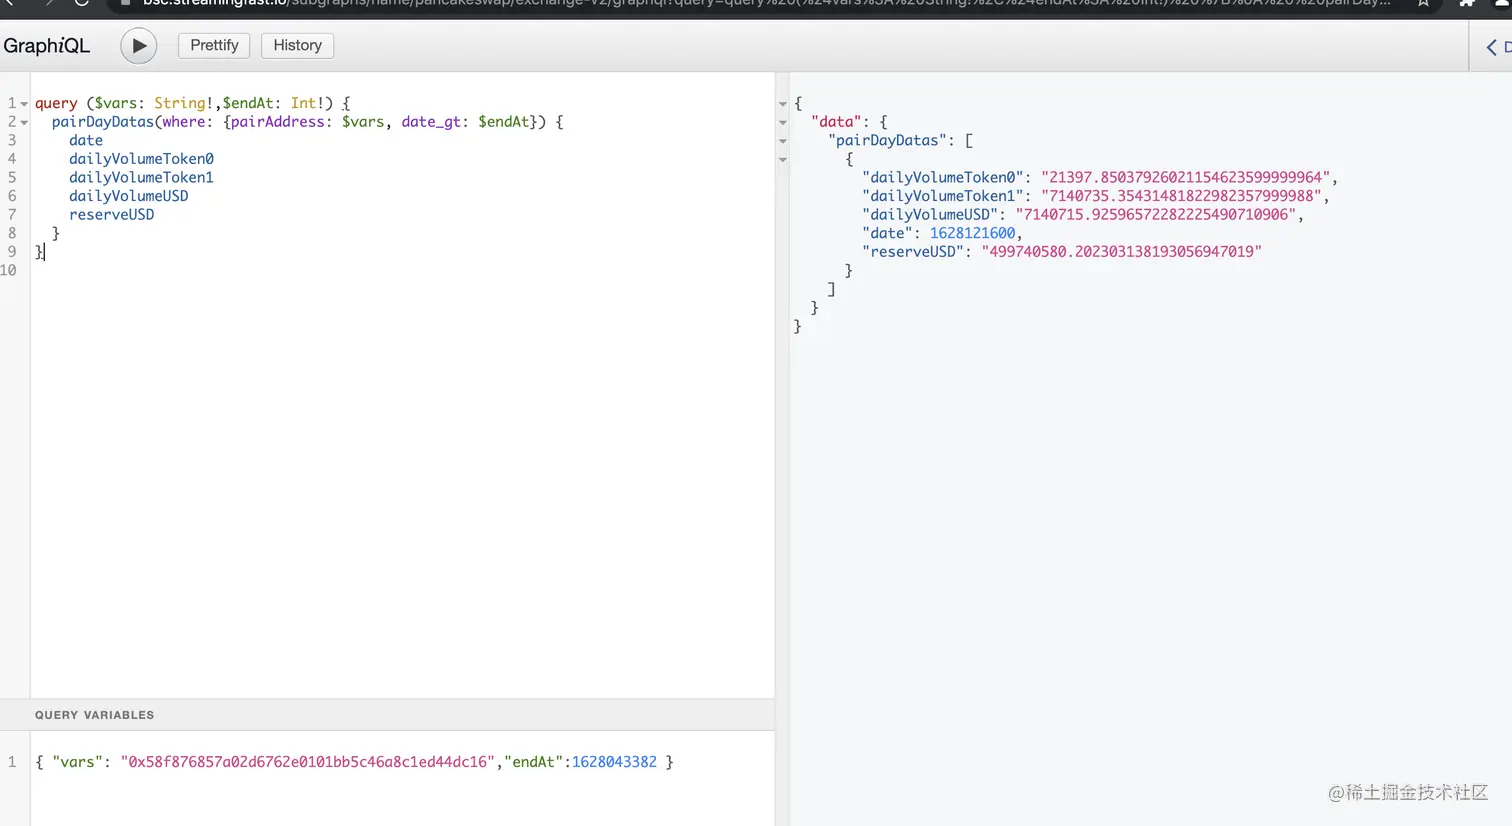Image resolution: width=1512 pixels, height=826 pixels.
Task: Fold the "data" object in the result
Action: [x=783, y=123]
